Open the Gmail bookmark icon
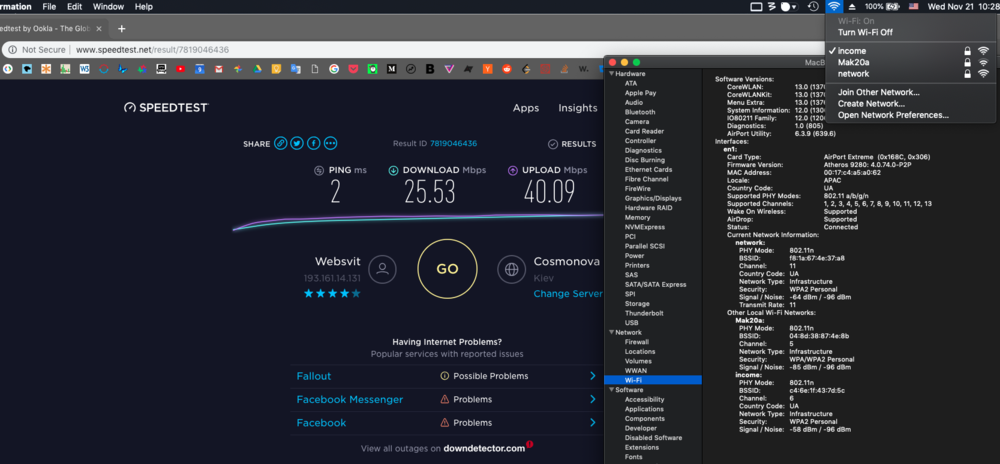Screen dimensions: 1000x464 coord(219,69)
